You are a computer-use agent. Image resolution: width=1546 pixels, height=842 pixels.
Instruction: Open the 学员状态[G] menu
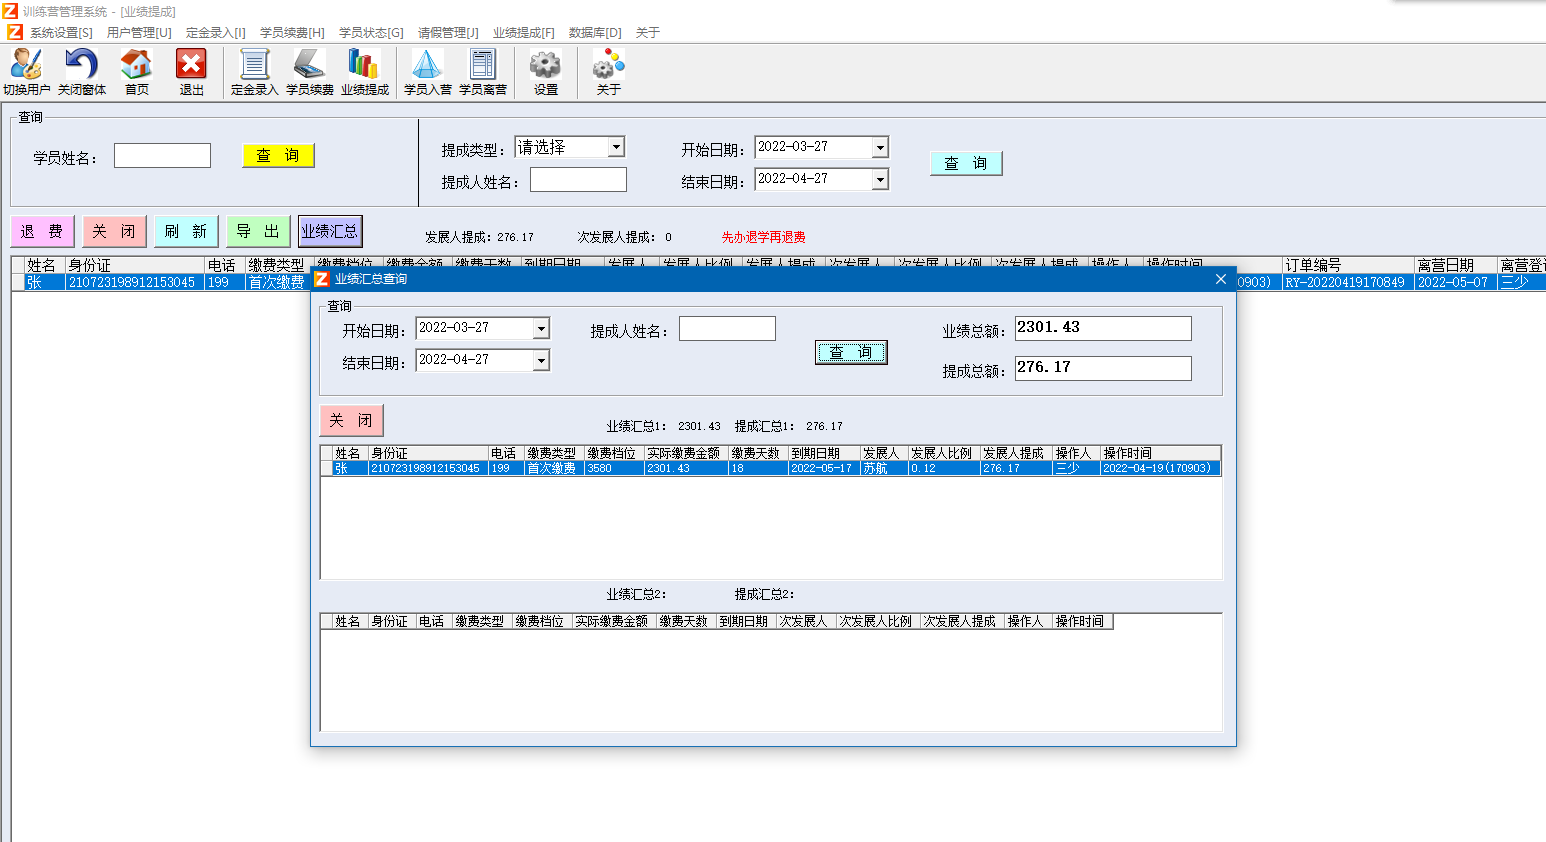tap(371, 33)
